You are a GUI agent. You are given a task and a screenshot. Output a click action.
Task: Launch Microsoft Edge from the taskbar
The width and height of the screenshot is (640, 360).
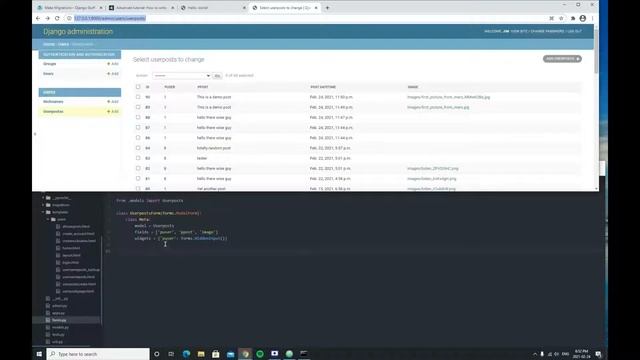click(187, 354)
